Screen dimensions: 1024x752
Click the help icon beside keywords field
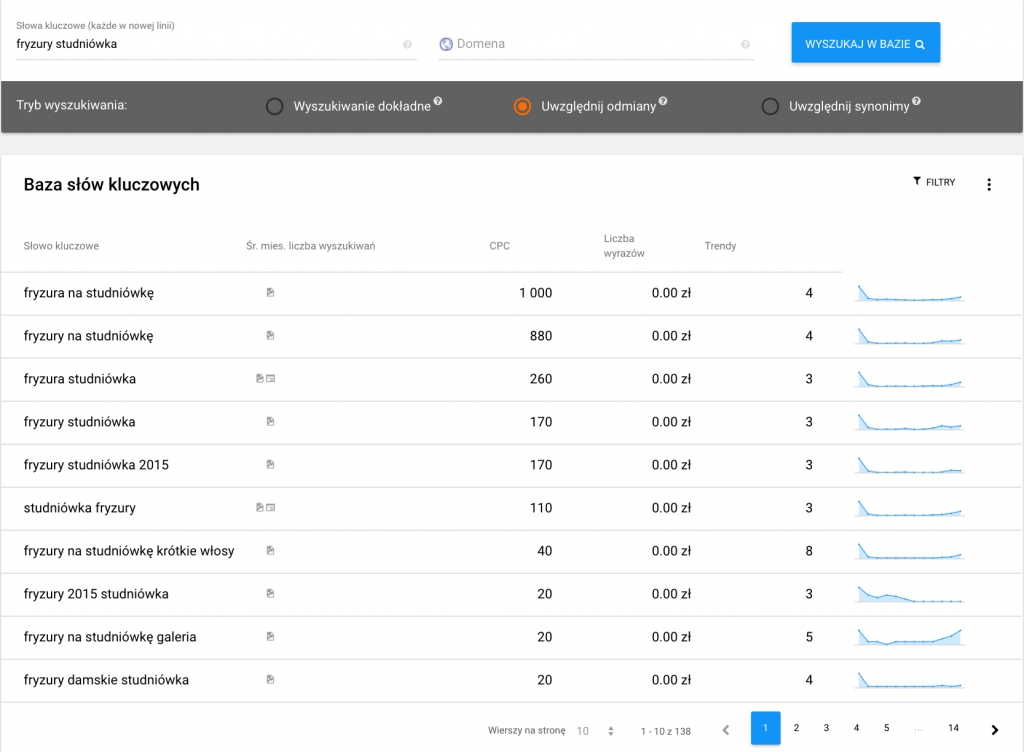pos(407,45)
